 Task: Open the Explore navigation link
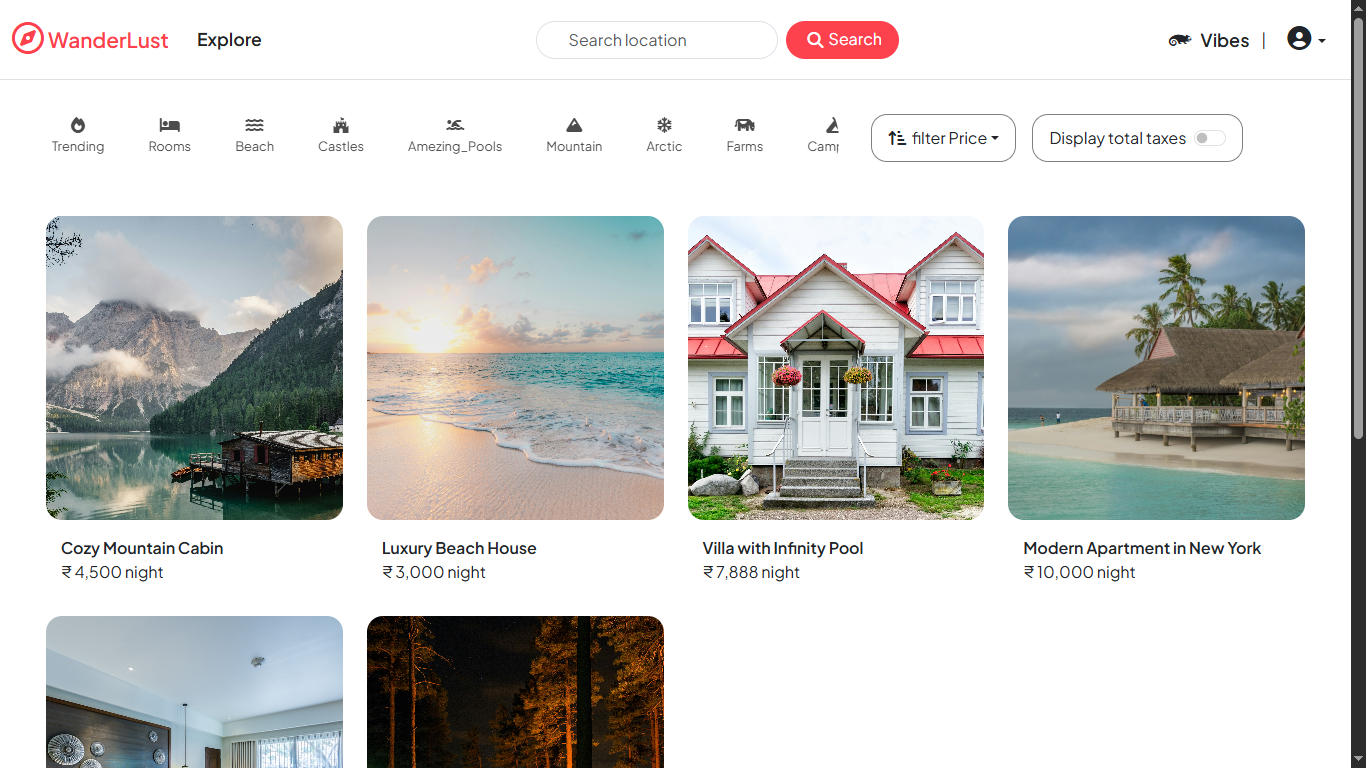click(229, 40)
